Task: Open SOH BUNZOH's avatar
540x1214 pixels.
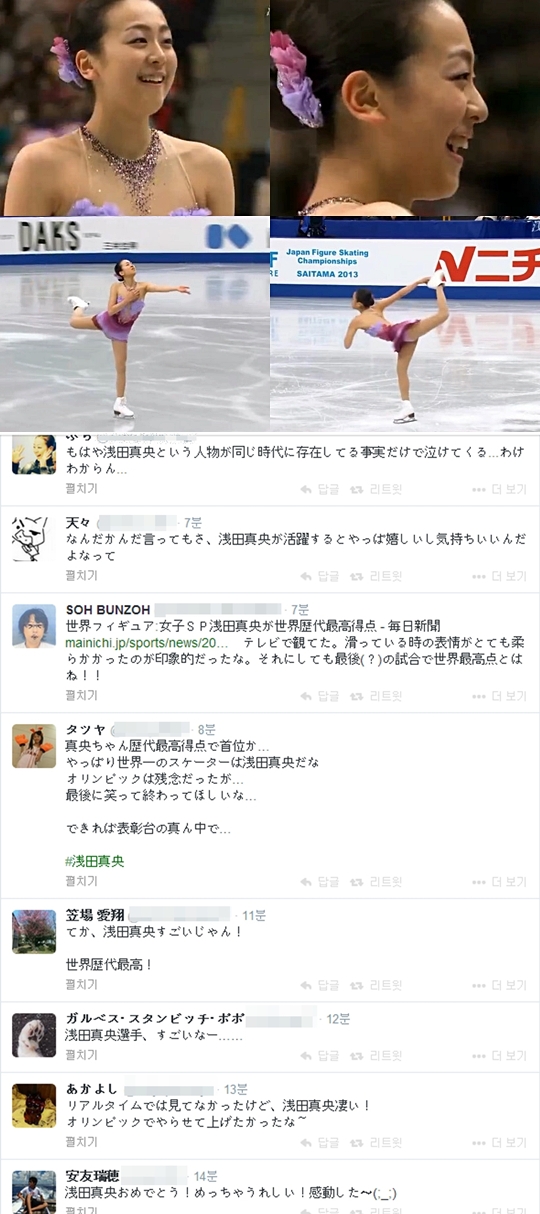Action: [33, 626]
